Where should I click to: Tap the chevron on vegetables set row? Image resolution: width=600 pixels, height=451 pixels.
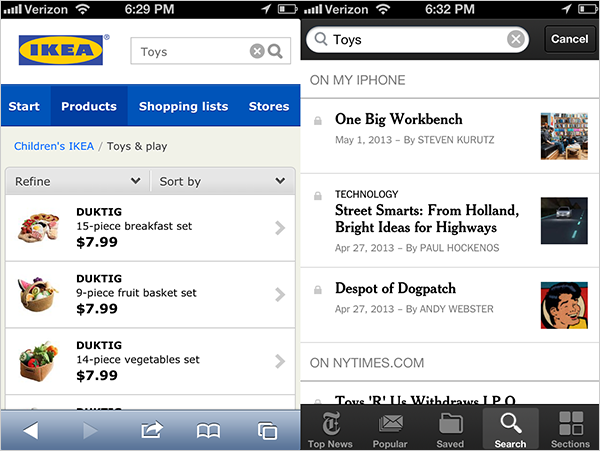point(280,361)
